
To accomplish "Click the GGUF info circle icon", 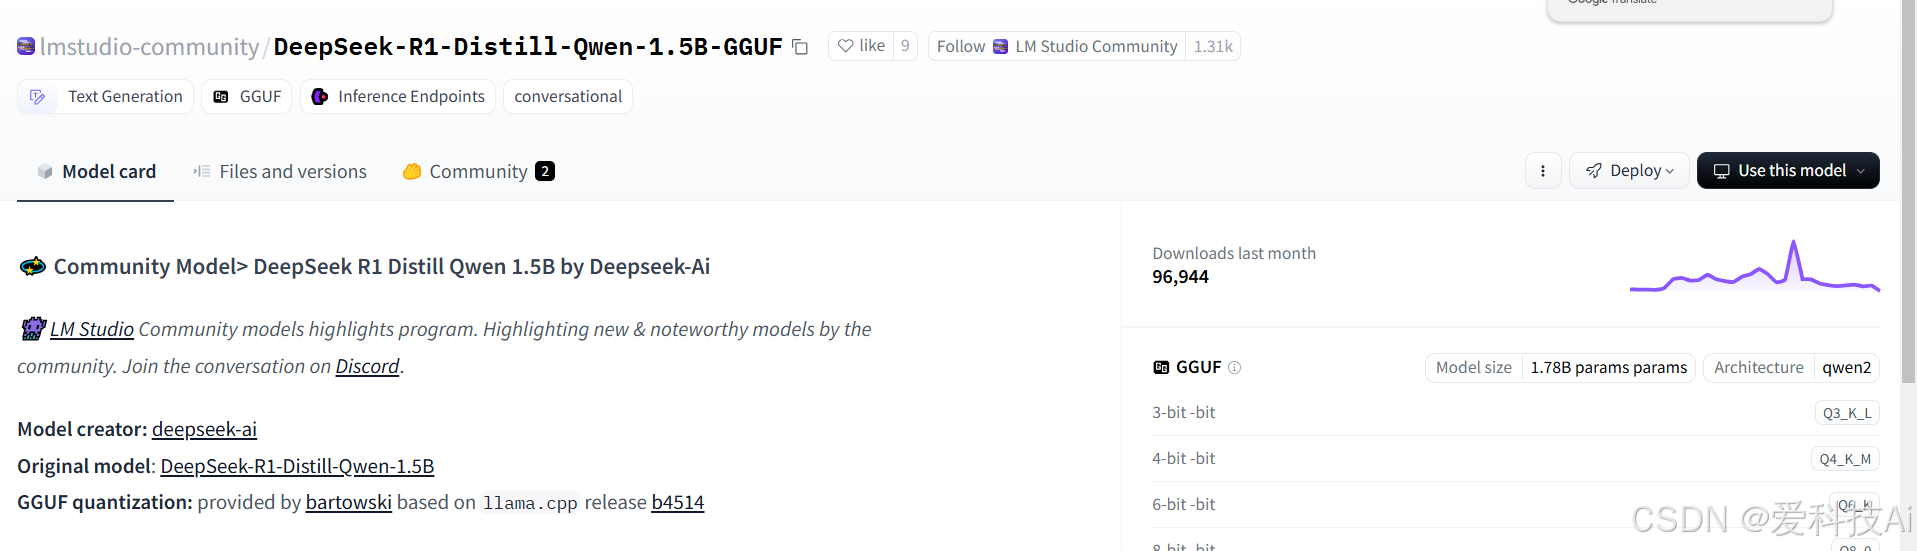I will coord(1235,367).
